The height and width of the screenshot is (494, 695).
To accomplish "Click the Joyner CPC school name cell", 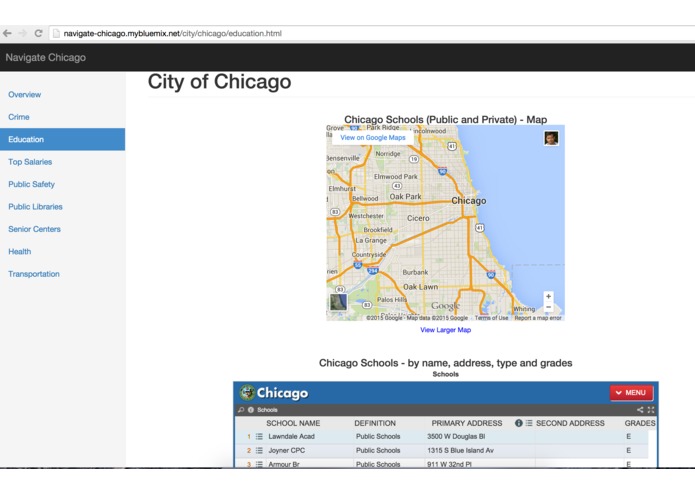I will coord(287,450).
